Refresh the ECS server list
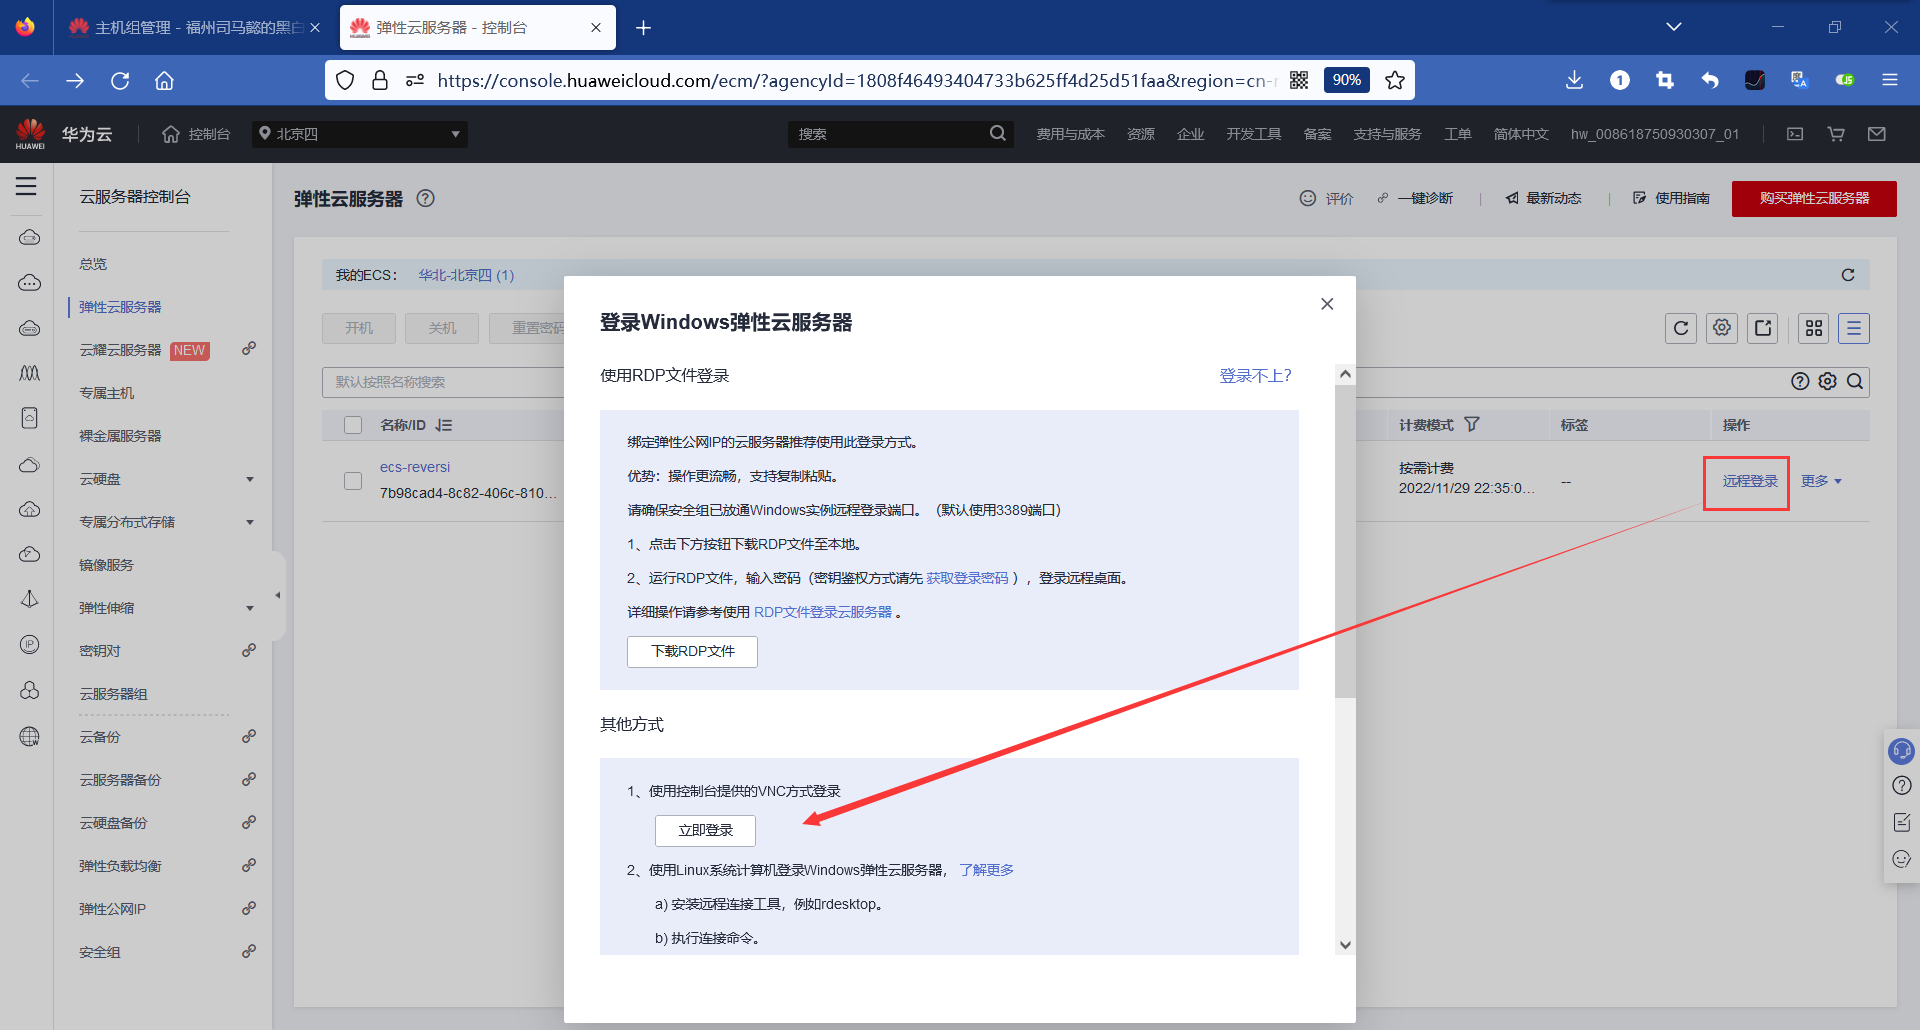Viewport: 1920px width, 1030px height. [x=1680, y=328]
